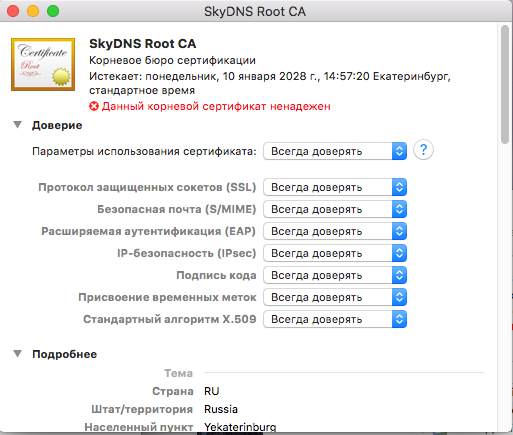The height and width of the screenshot is (435, 513).
Task: Open Стандартный алгоритм X.509 trust dropdown
Action: 335,319
